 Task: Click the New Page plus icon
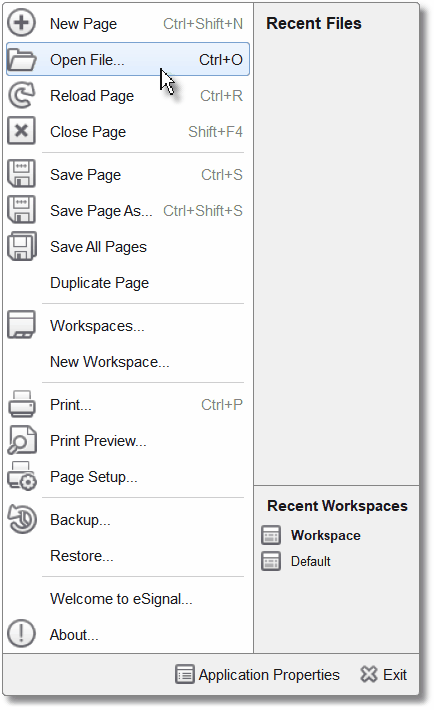(x=21, y=24)
